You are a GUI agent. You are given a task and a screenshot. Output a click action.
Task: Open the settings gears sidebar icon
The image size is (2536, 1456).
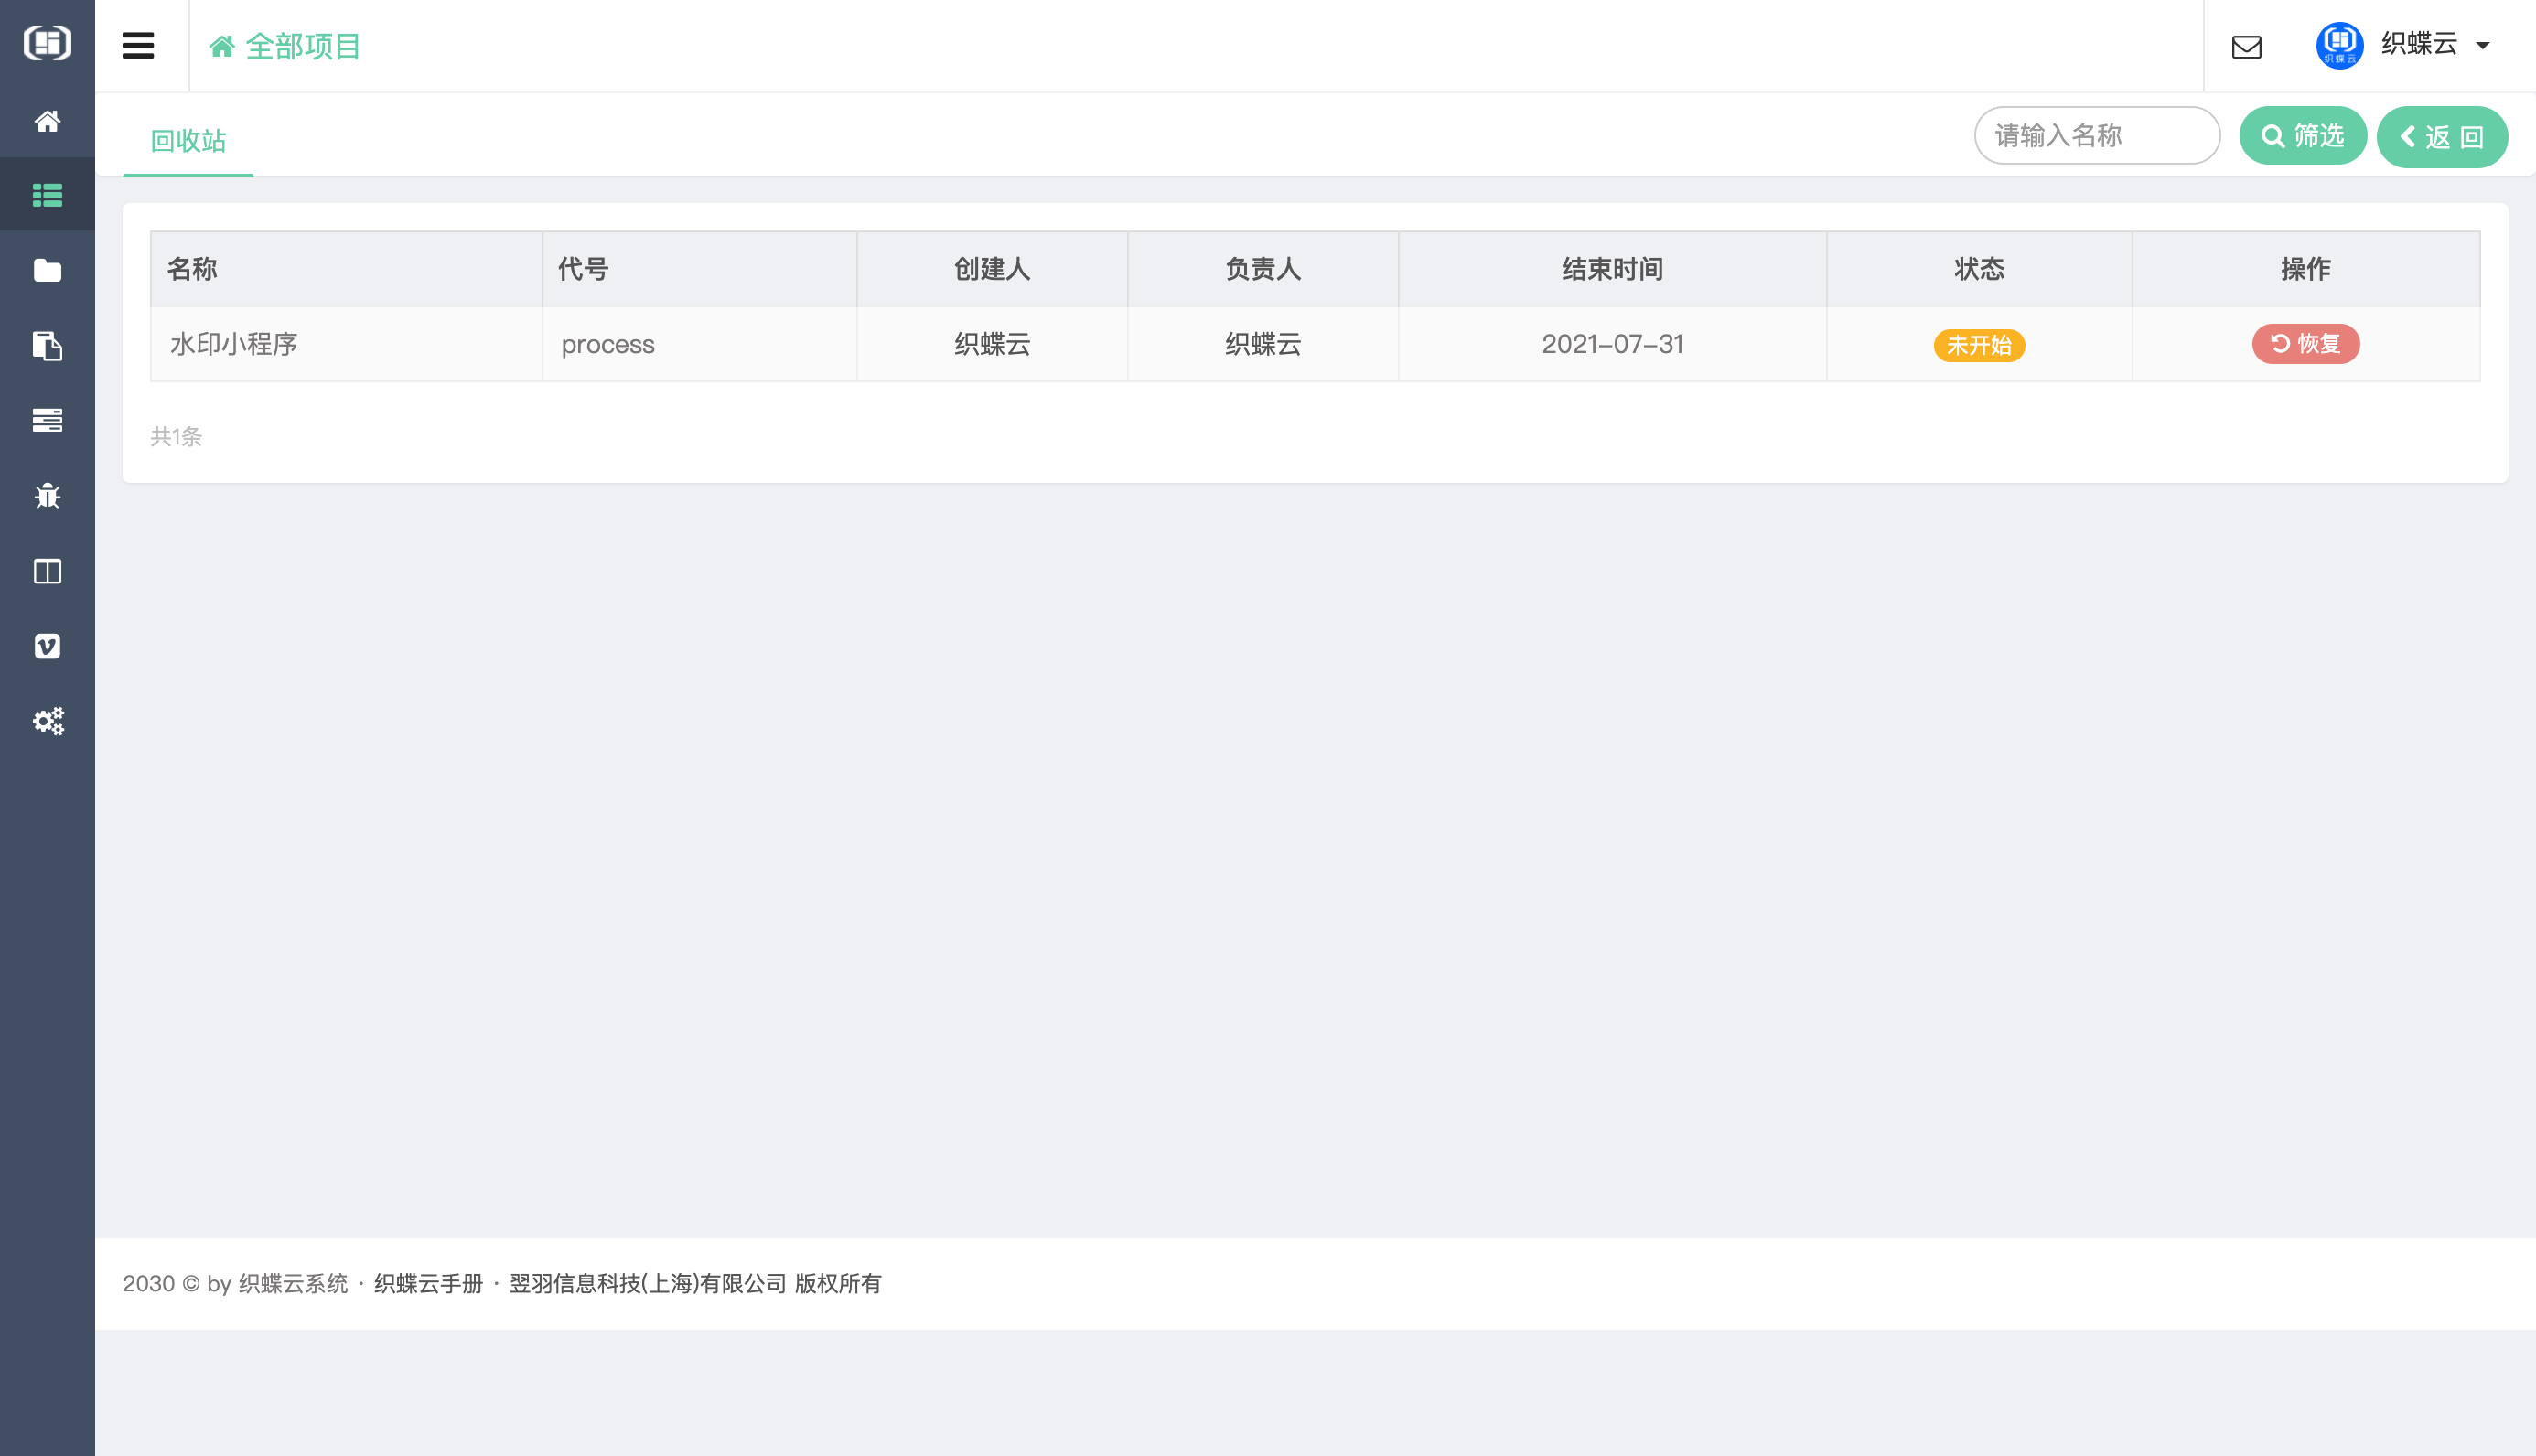click(47, 721)
